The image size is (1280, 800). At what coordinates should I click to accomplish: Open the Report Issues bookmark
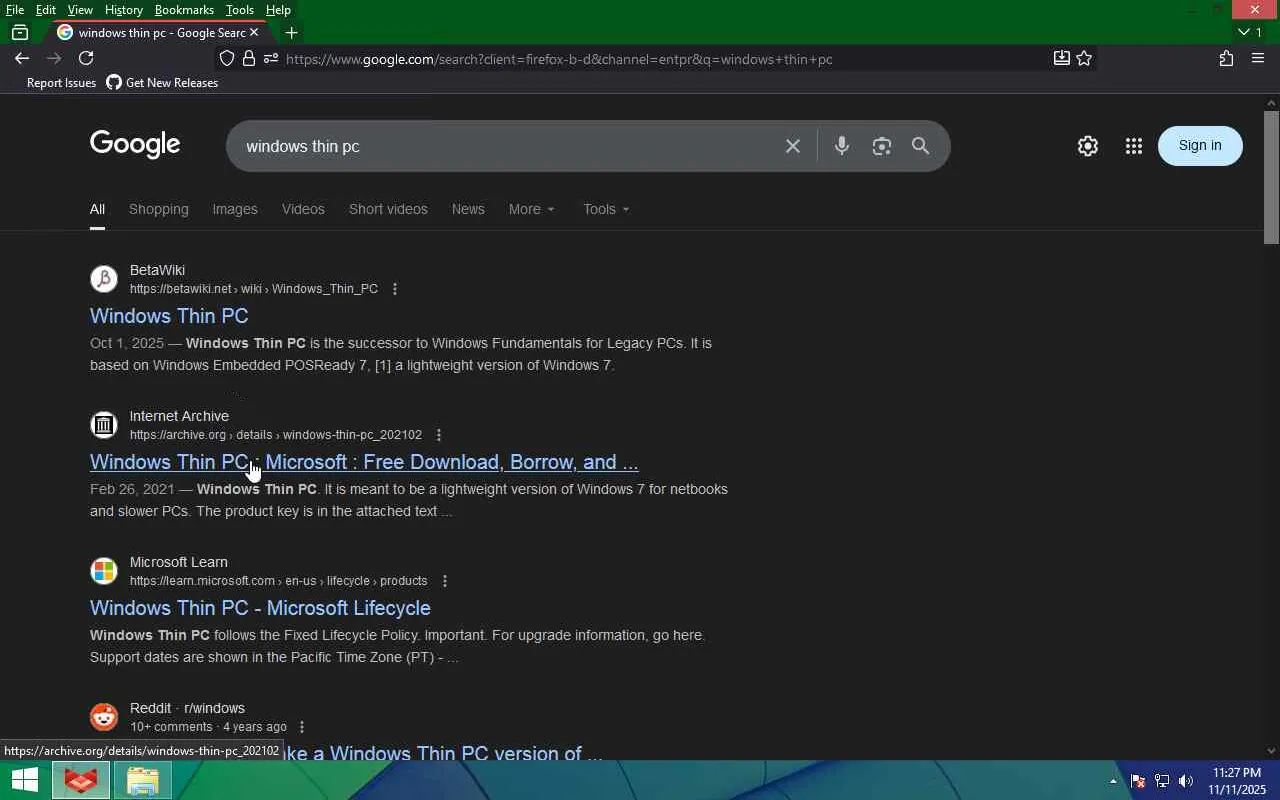click(61, 83)
